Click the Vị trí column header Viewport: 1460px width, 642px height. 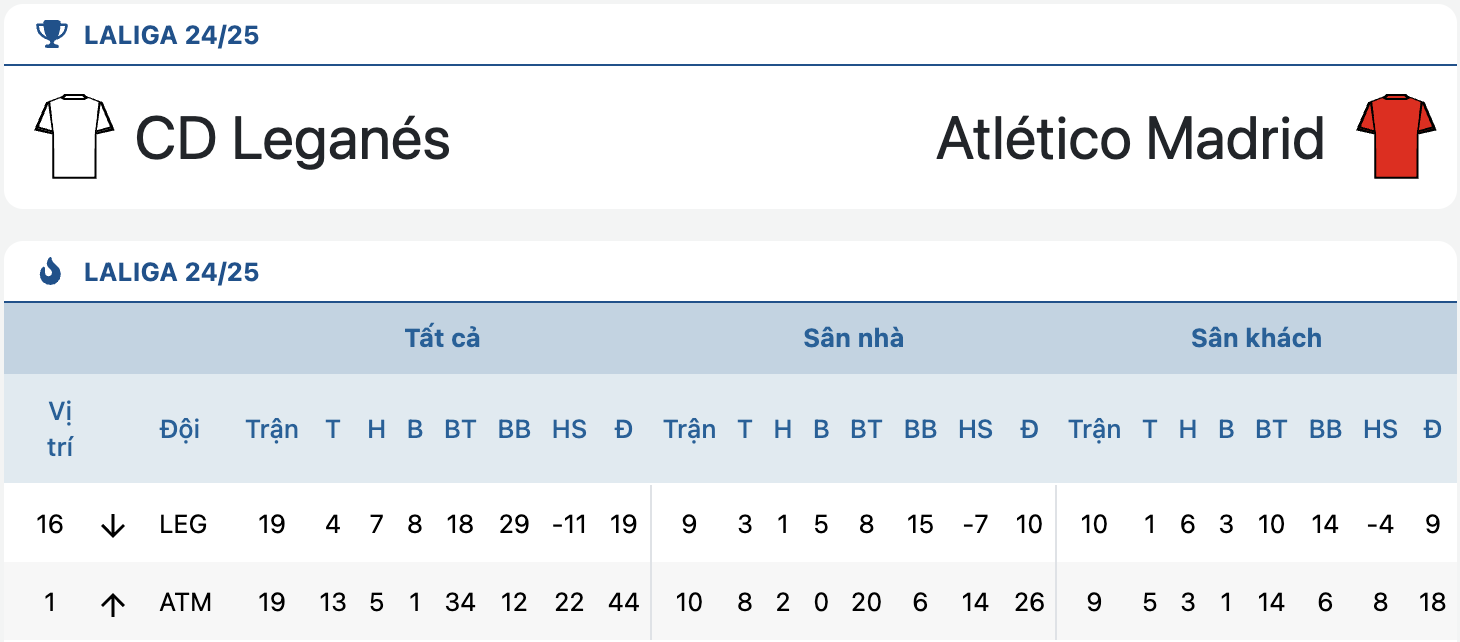[60, 429]
